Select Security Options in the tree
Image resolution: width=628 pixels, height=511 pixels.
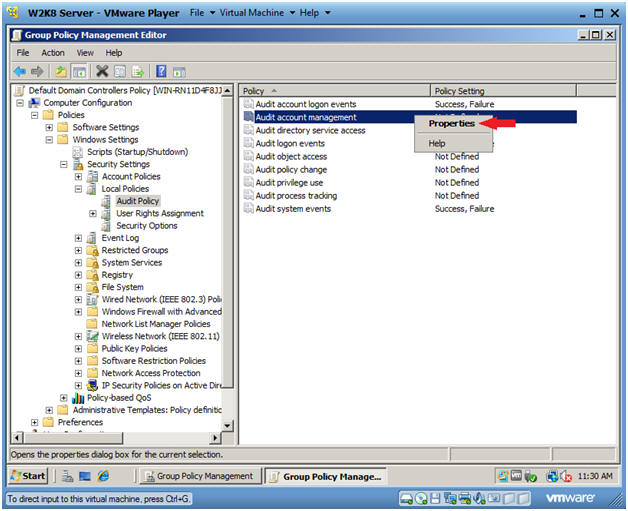tap(147, 226)
